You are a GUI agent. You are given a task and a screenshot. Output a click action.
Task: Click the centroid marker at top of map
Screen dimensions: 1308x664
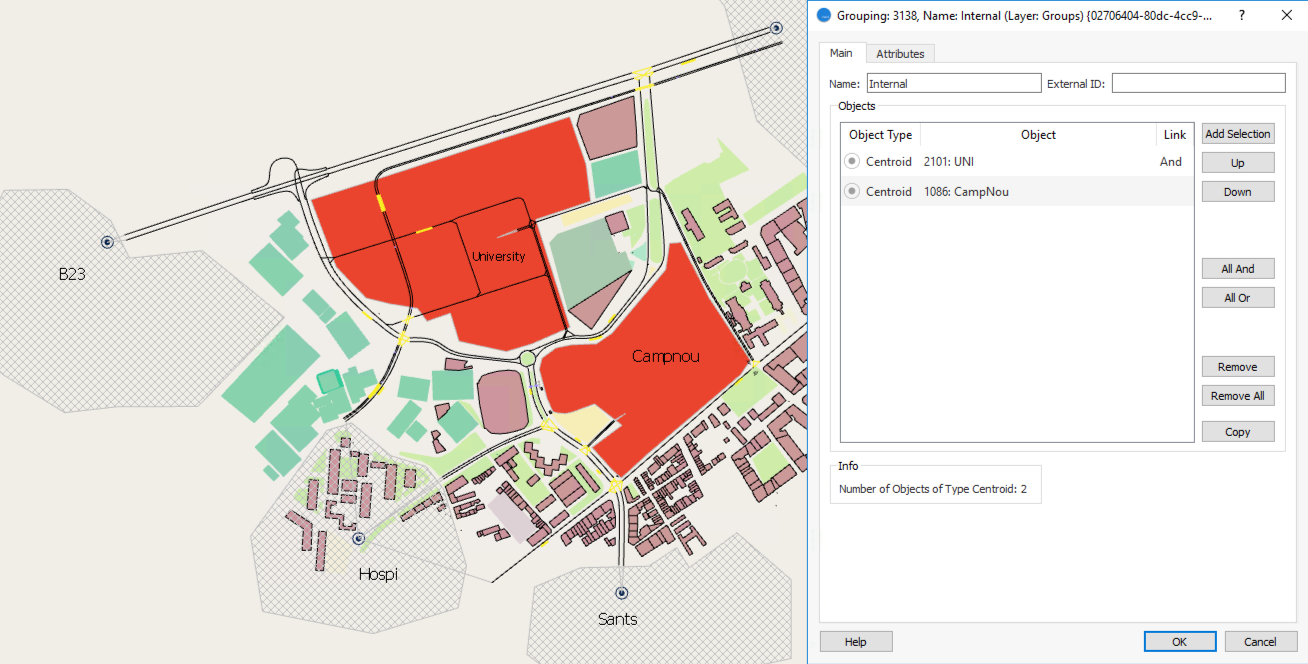(776, 28)
